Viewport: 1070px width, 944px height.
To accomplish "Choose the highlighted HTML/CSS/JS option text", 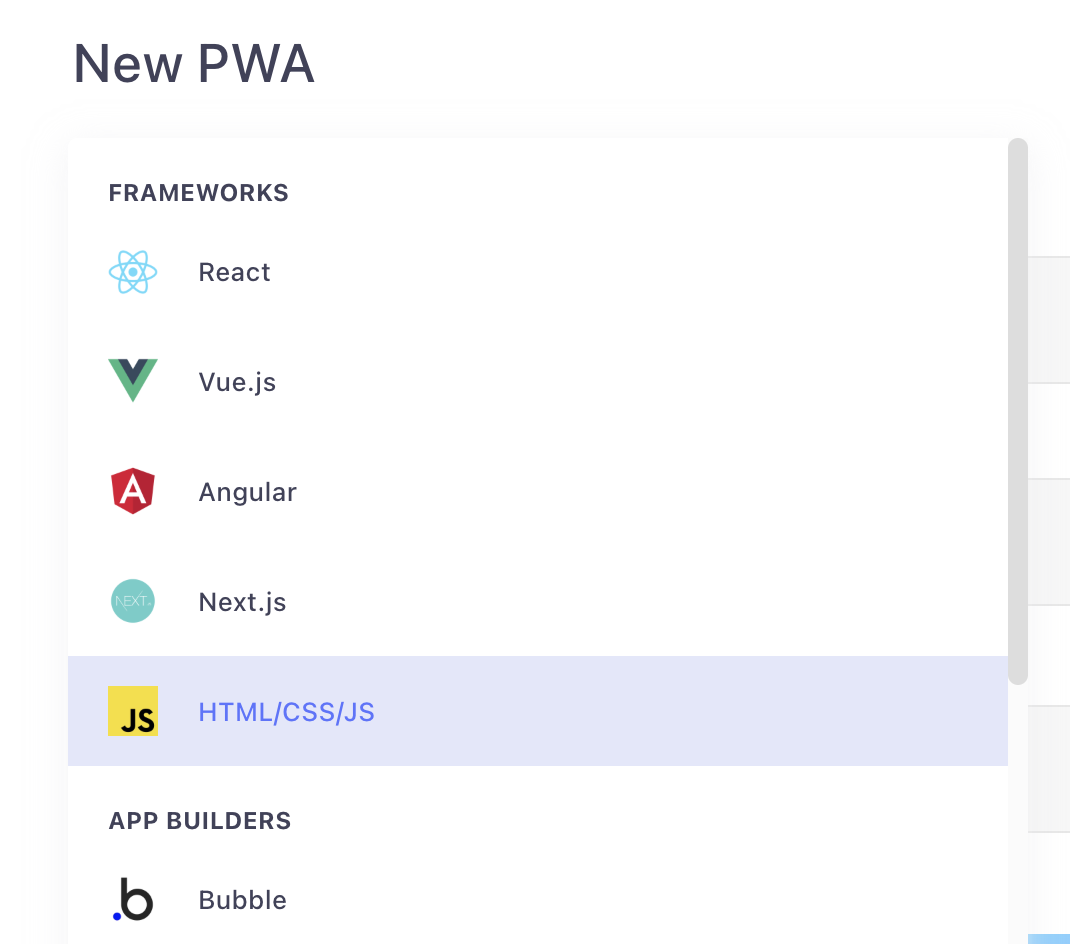I will click(287, 712).
